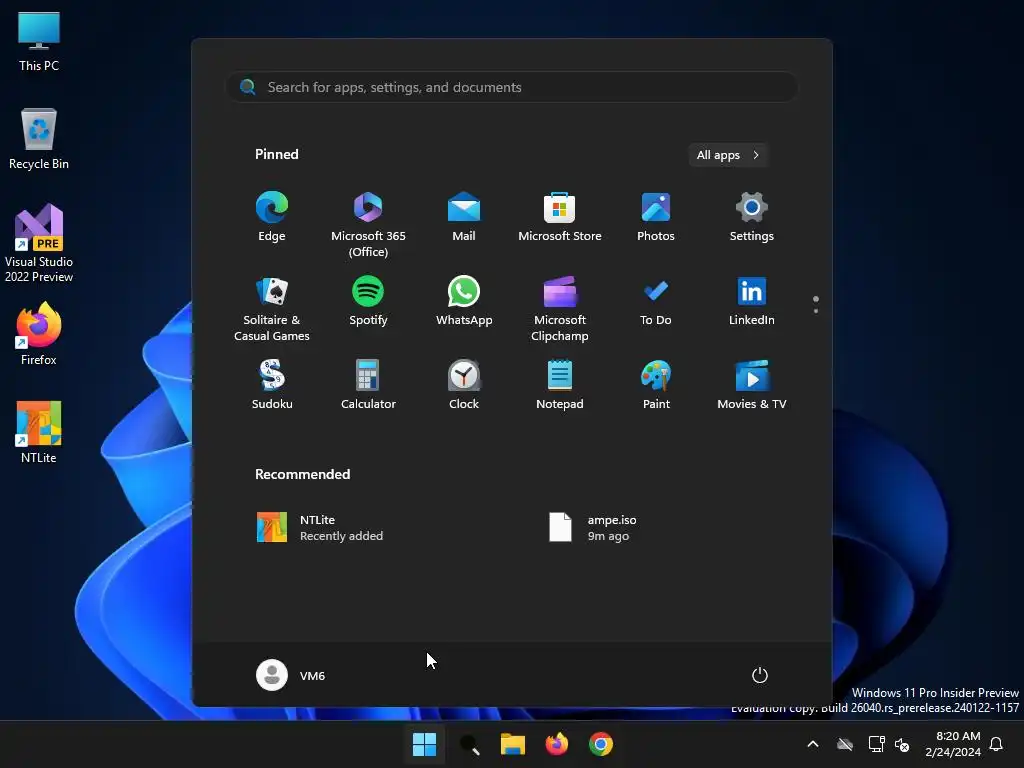Open File Explorer from the taskbar
Viewport: 1024px width, 768px height.
(513, 744)
